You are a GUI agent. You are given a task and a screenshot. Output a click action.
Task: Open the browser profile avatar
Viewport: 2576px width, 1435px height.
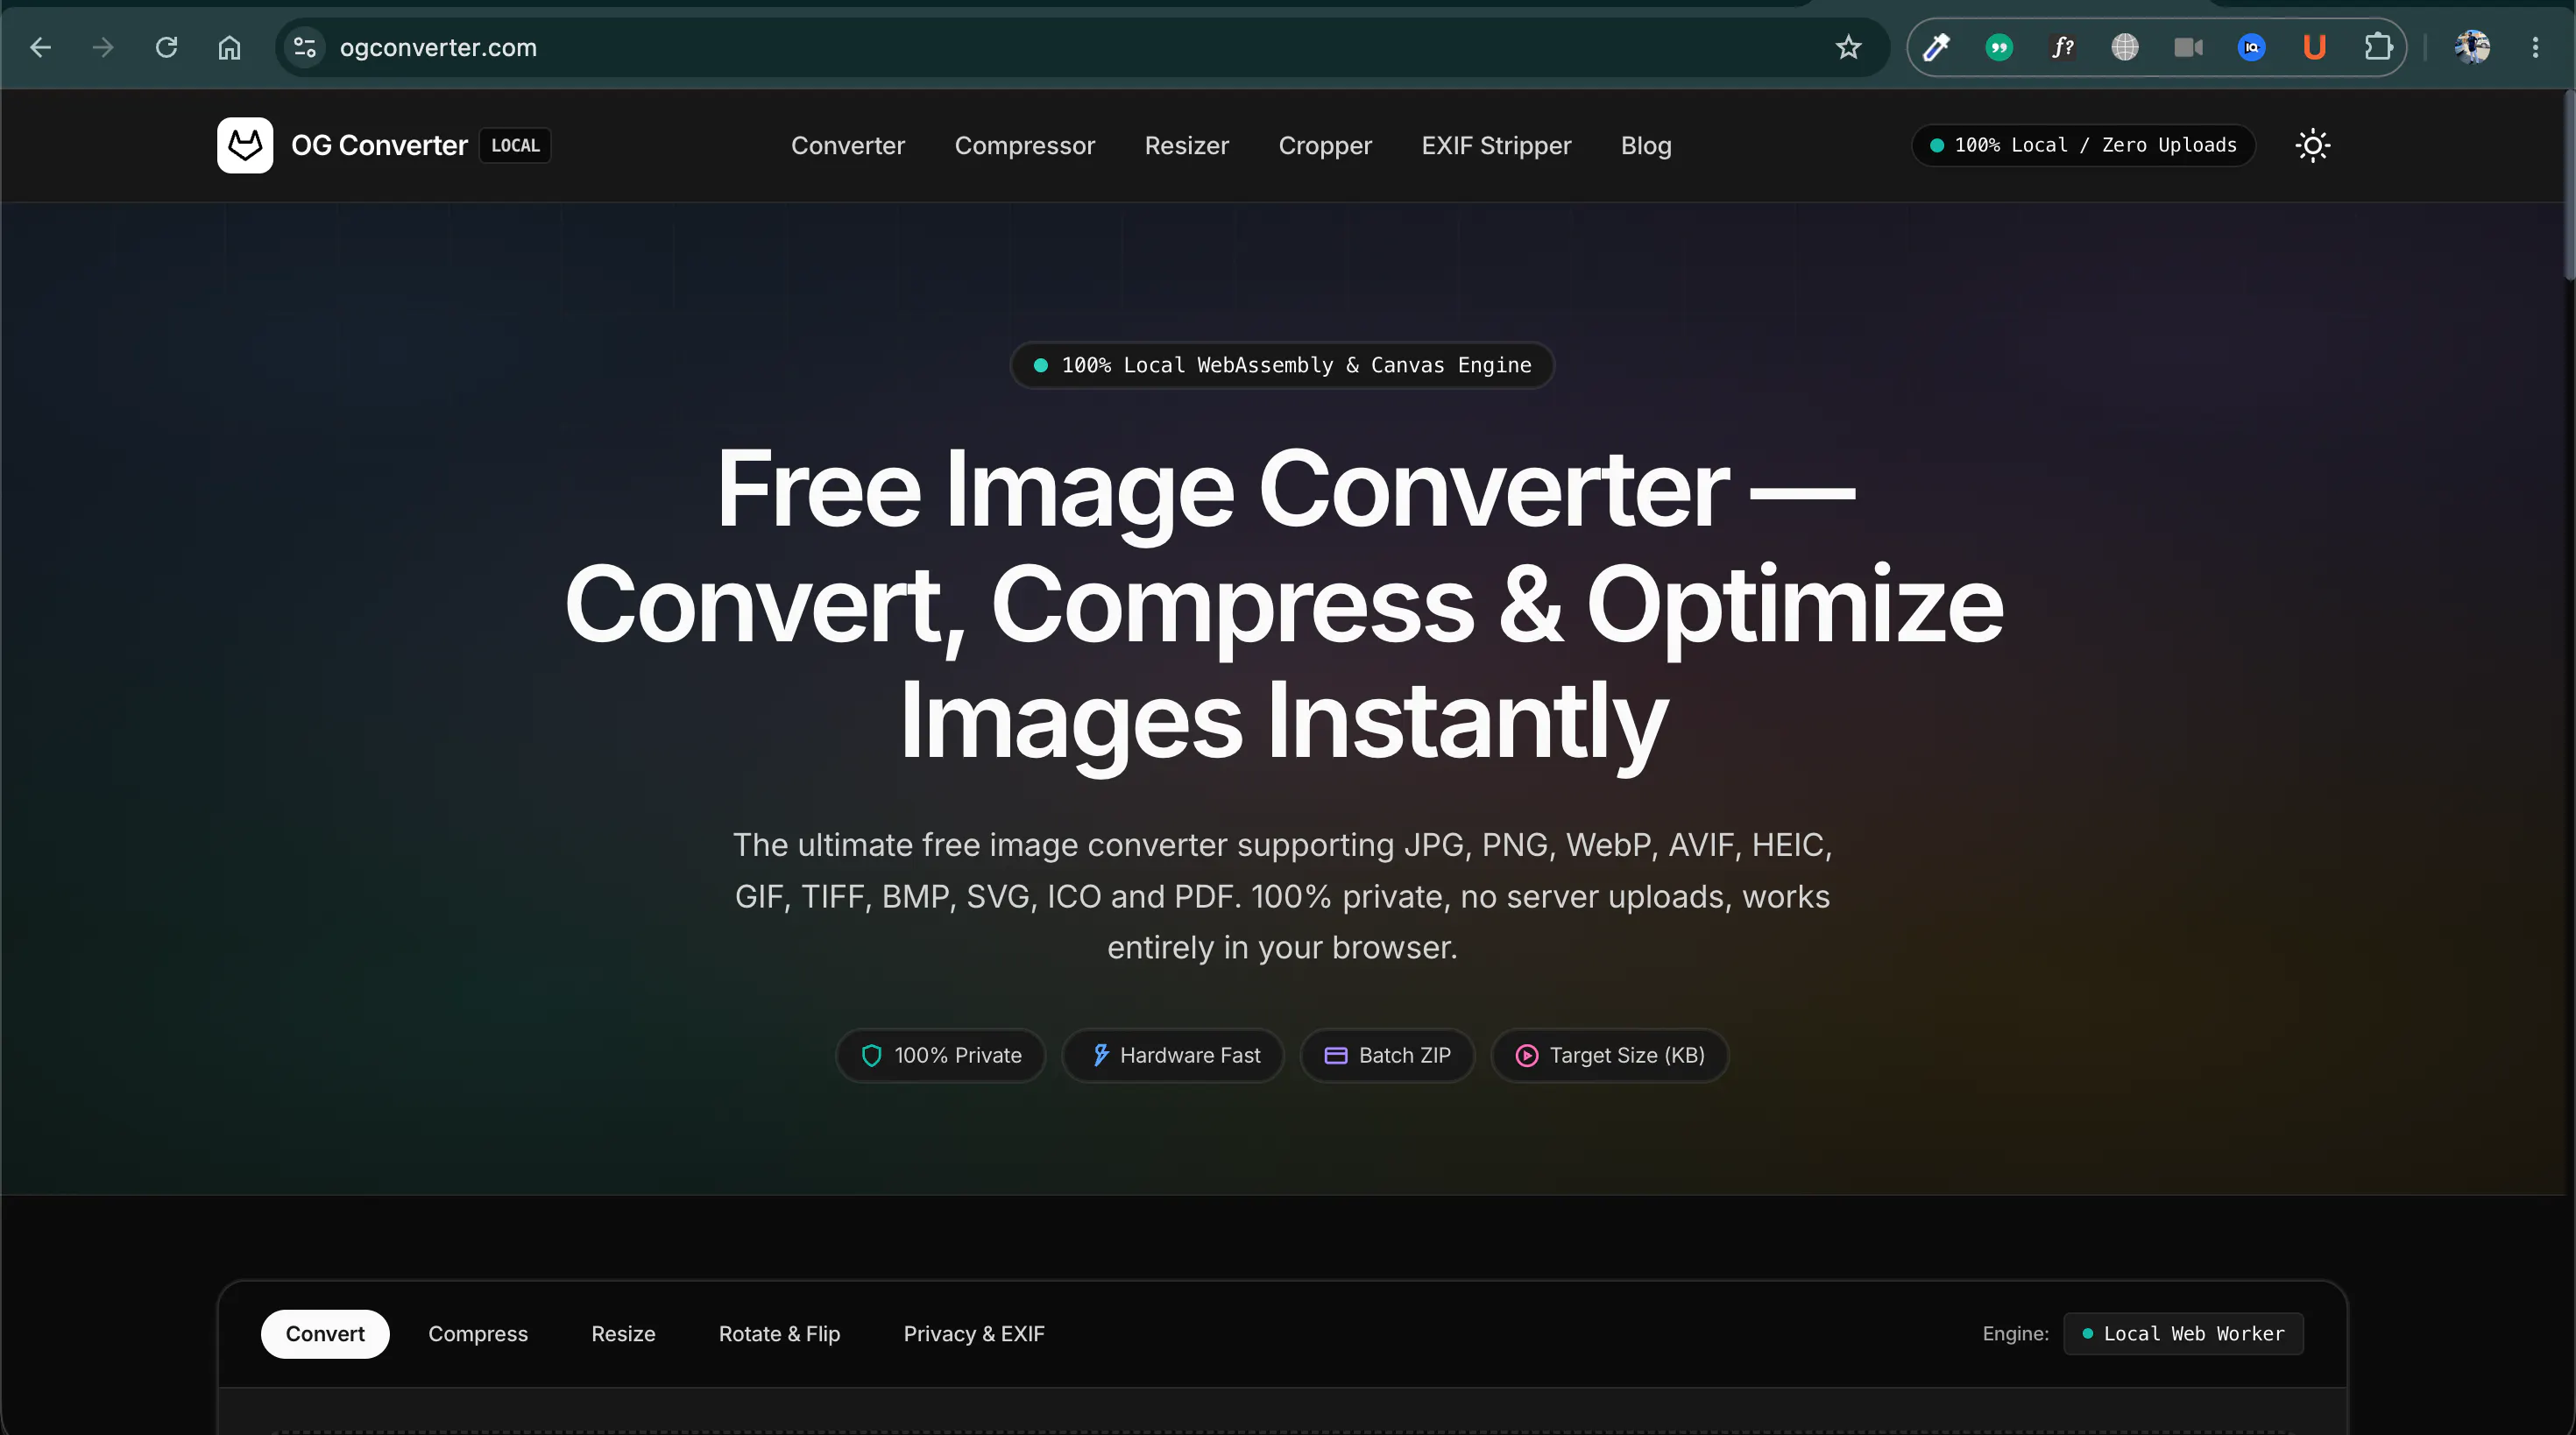pyautogui.click(x=2472, y=47)
